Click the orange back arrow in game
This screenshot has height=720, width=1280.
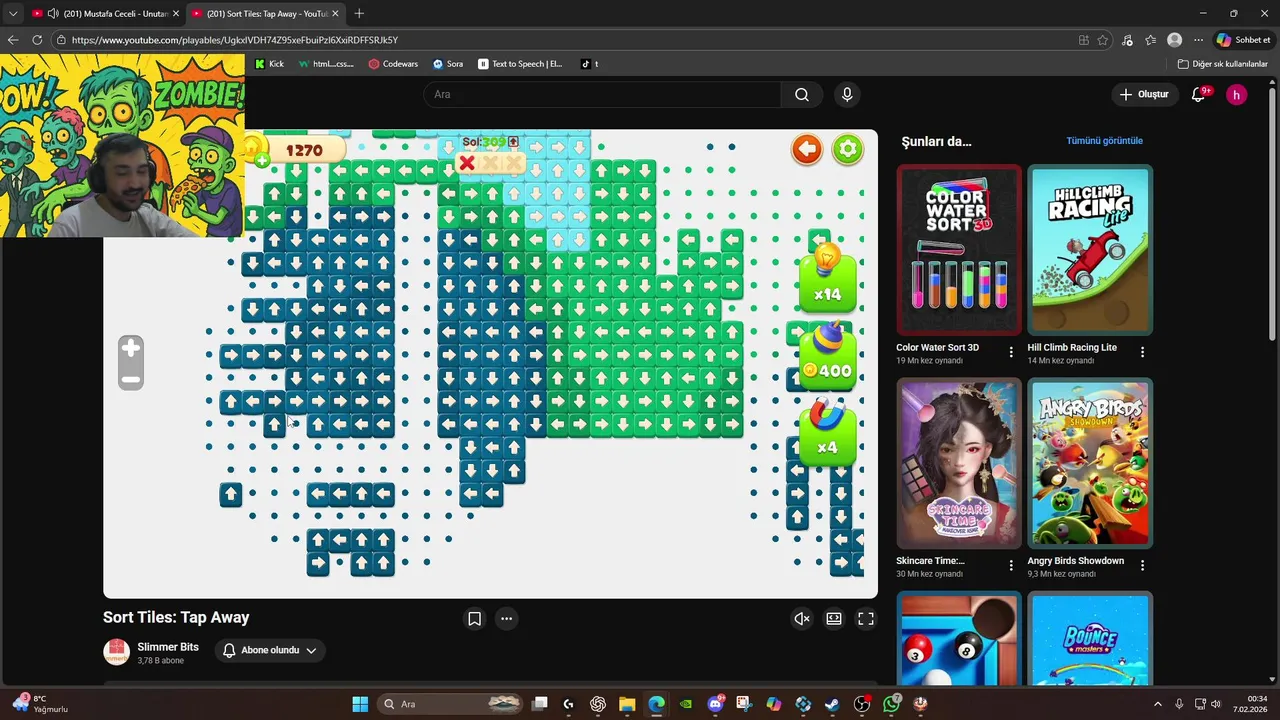pos(806,149)
